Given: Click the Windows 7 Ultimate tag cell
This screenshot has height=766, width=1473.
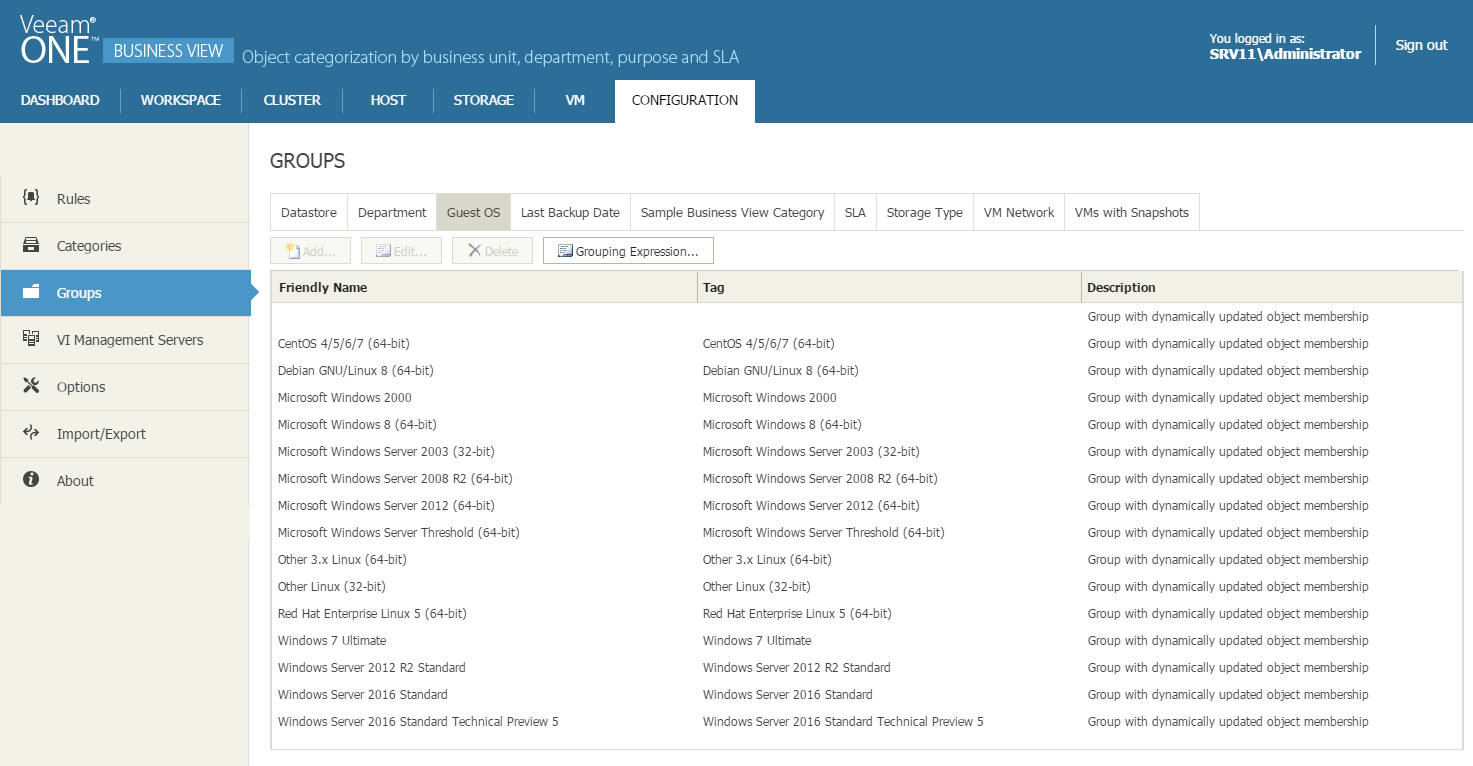Looking at the screenshot, I should pyautogui.click(x=757, y=640).
